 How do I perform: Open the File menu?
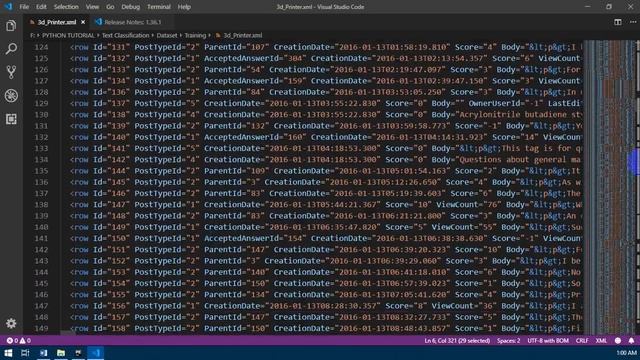tap(24, 7)
